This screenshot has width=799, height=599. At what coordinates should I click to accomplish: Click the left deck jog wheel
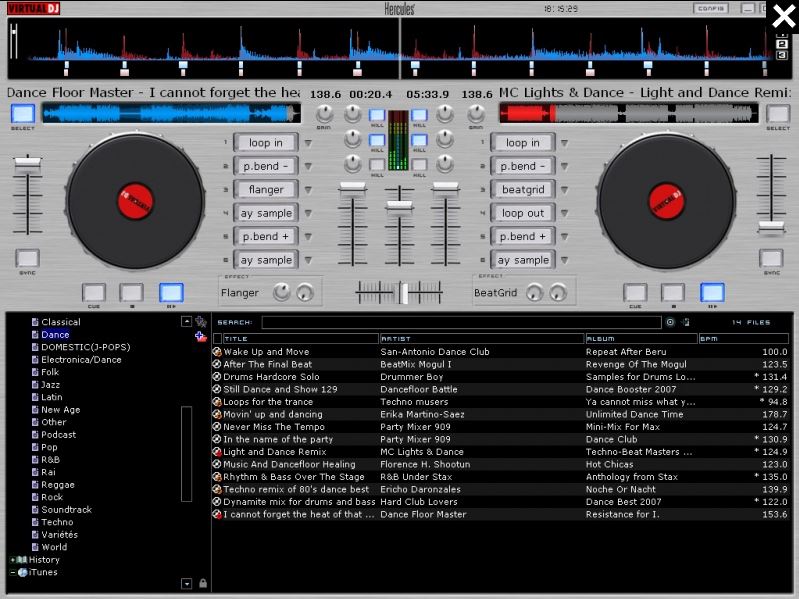tap(135, 201)
